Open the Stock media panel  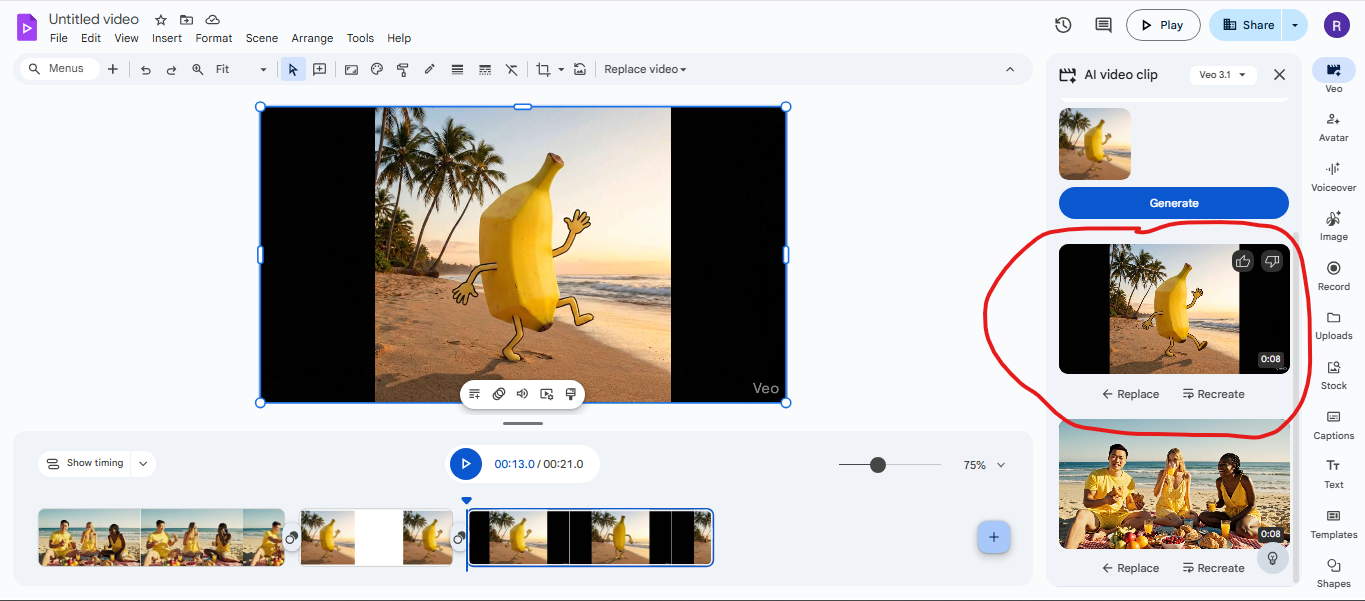[1333, 374]
